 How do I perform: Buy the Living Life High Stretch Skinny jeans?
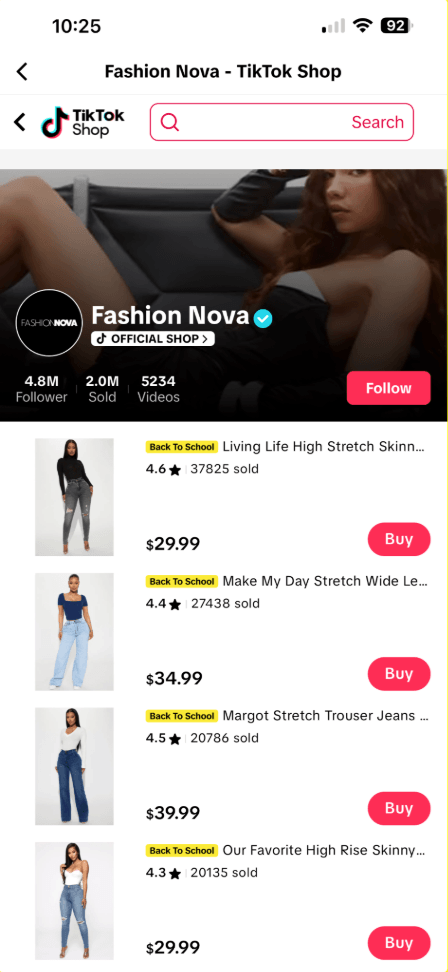(x=399, y=539)
